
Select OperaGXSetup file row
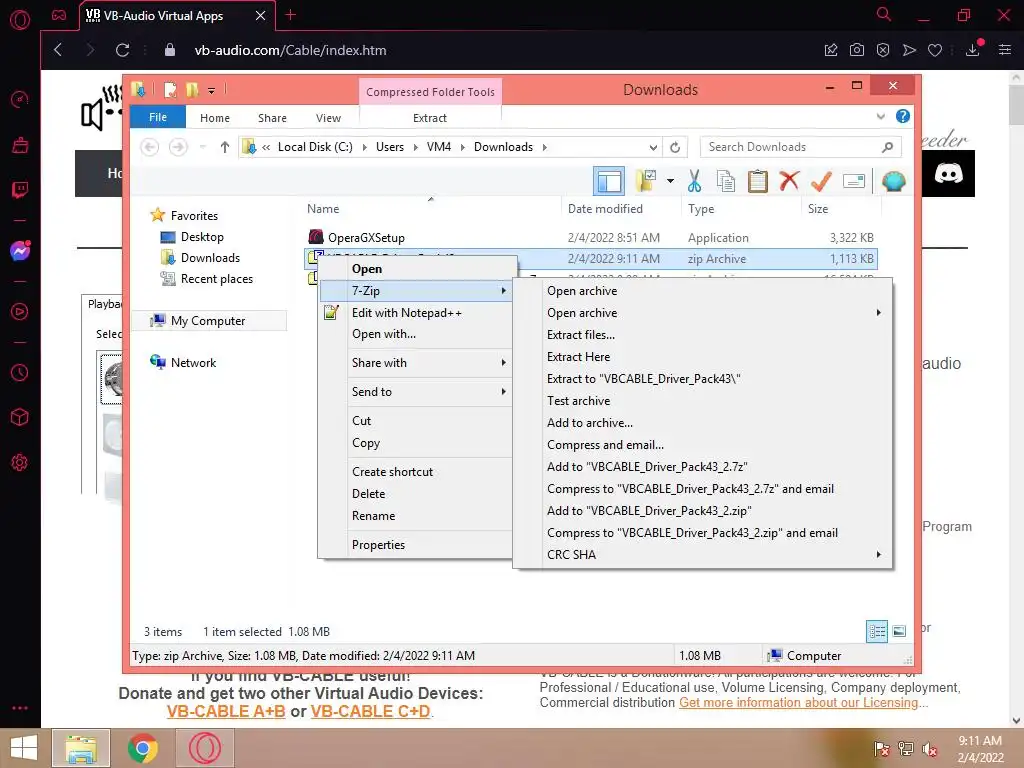click(x=590, y=238)
